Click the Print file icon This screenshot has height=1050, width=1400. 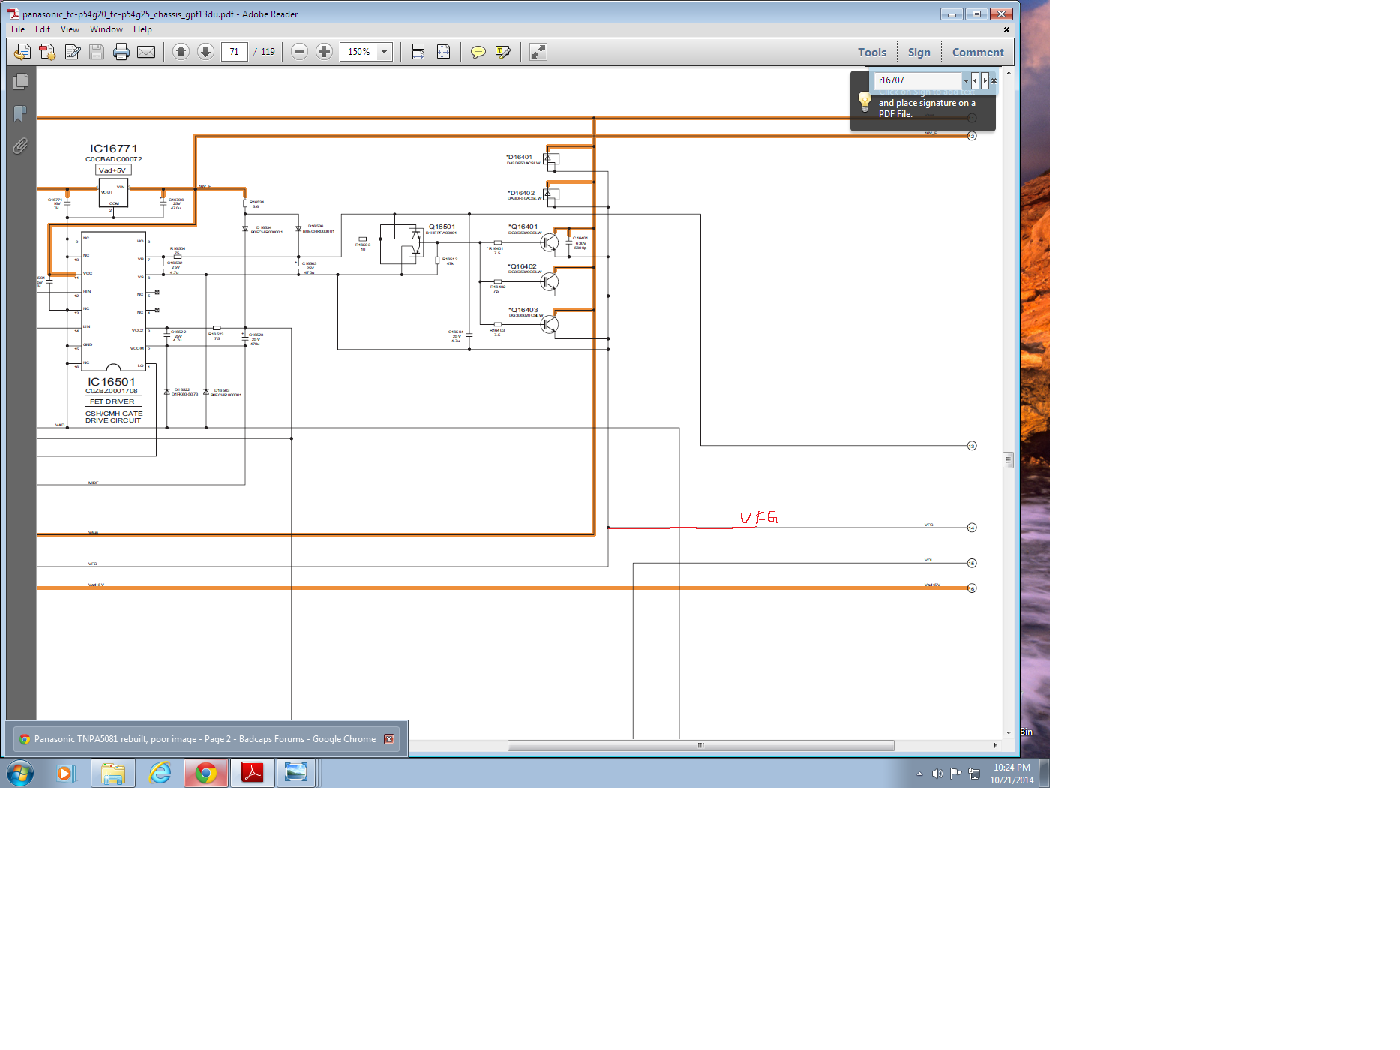(x=121, y=52)
